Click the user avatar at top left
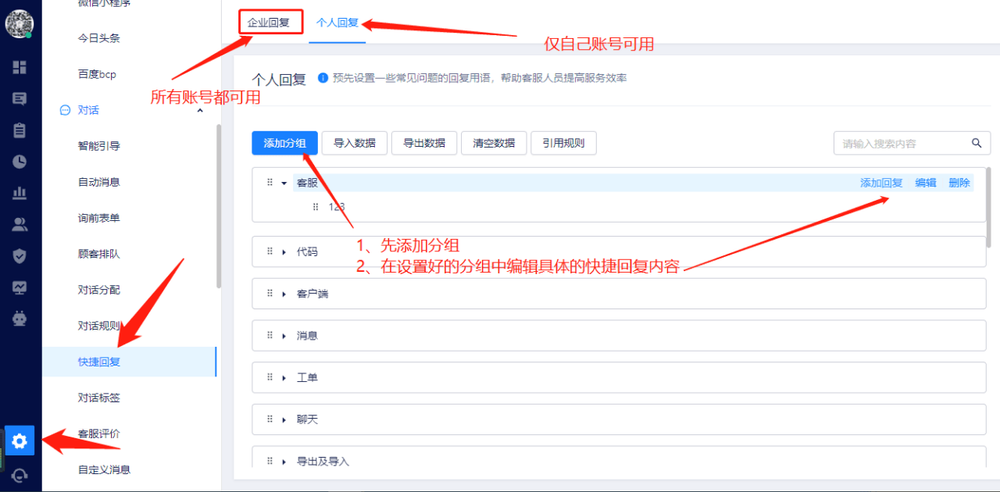Viewport: 1000px width, 492px height. tap(19, 23)
